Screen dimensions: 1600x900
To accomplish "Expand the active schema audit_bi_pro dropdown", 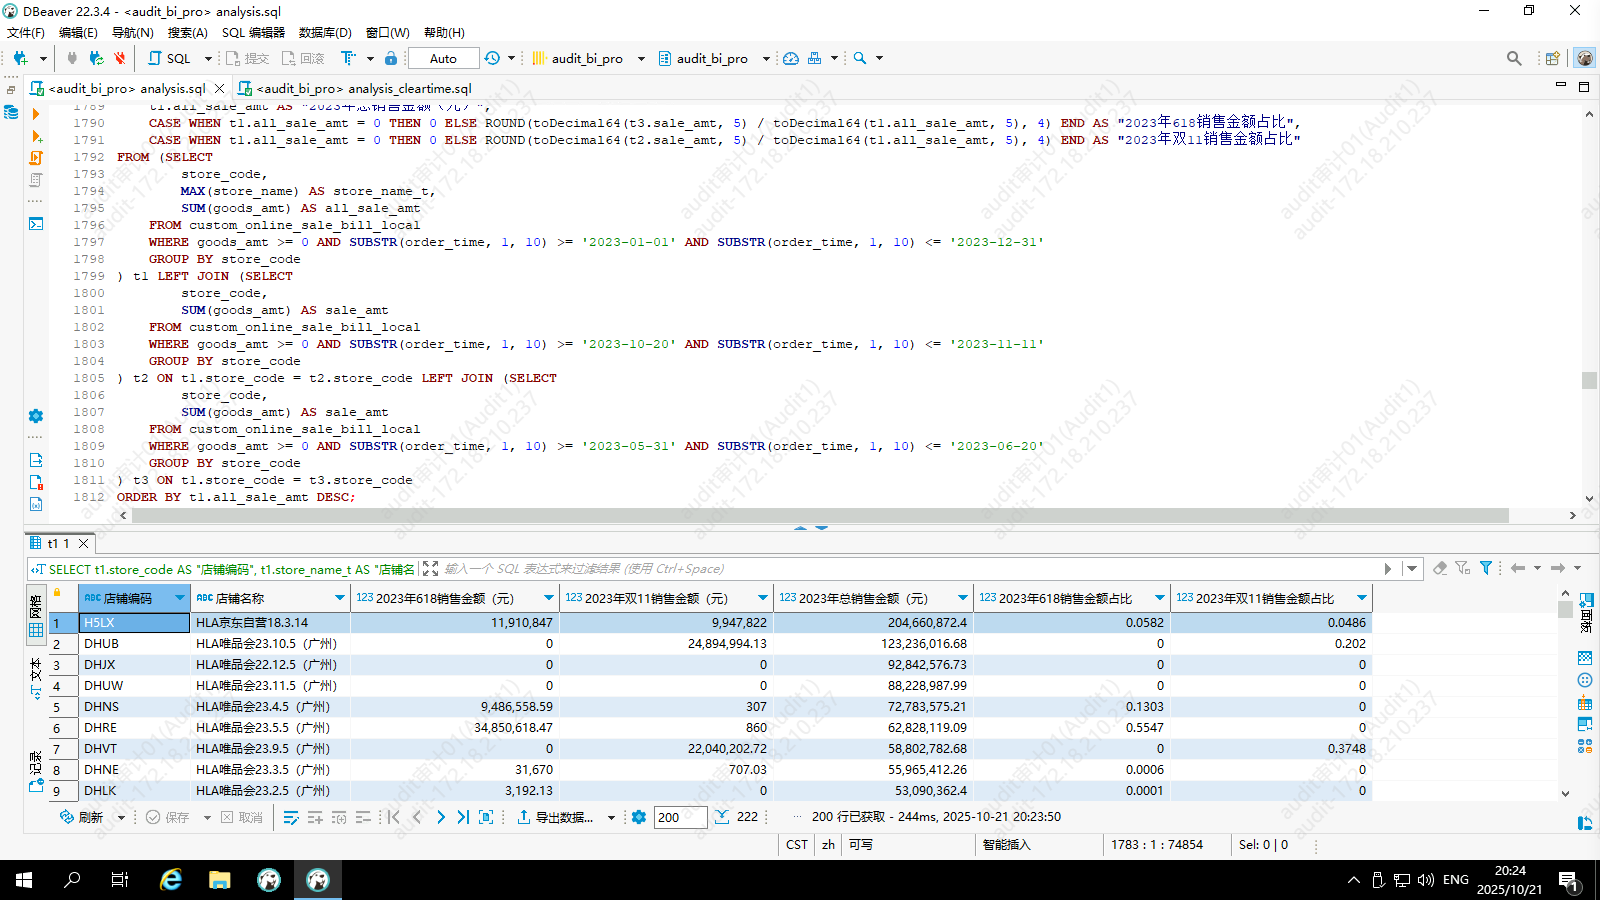I will pyautogui.click(x=766, y=58).
